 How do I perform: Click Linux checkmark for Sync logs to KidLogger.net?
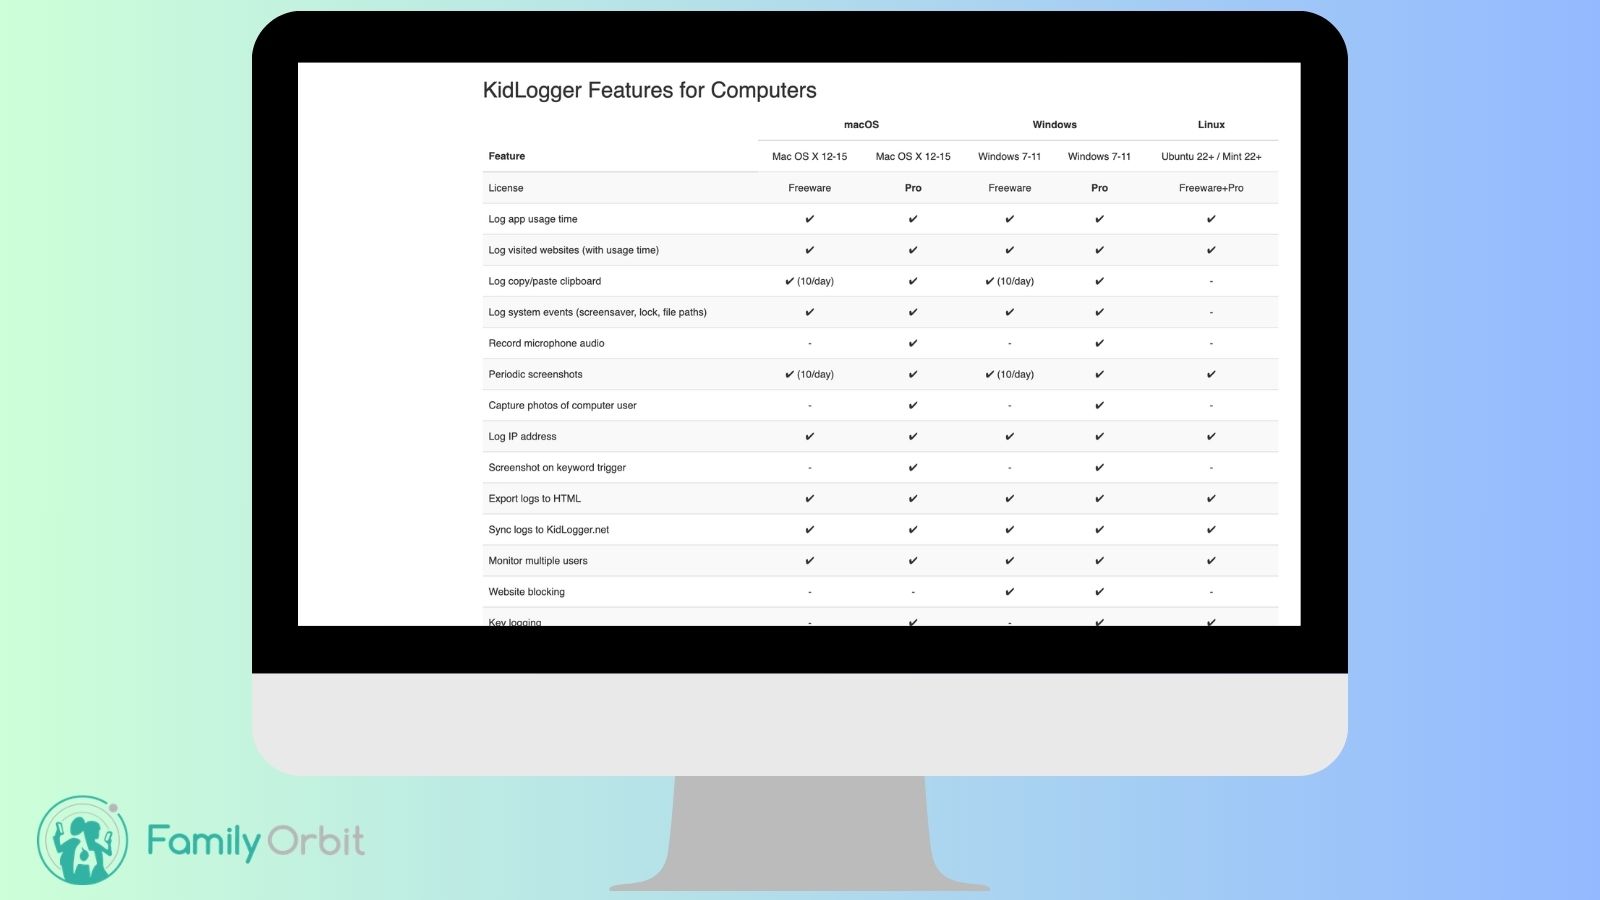tap(1211, 529)
